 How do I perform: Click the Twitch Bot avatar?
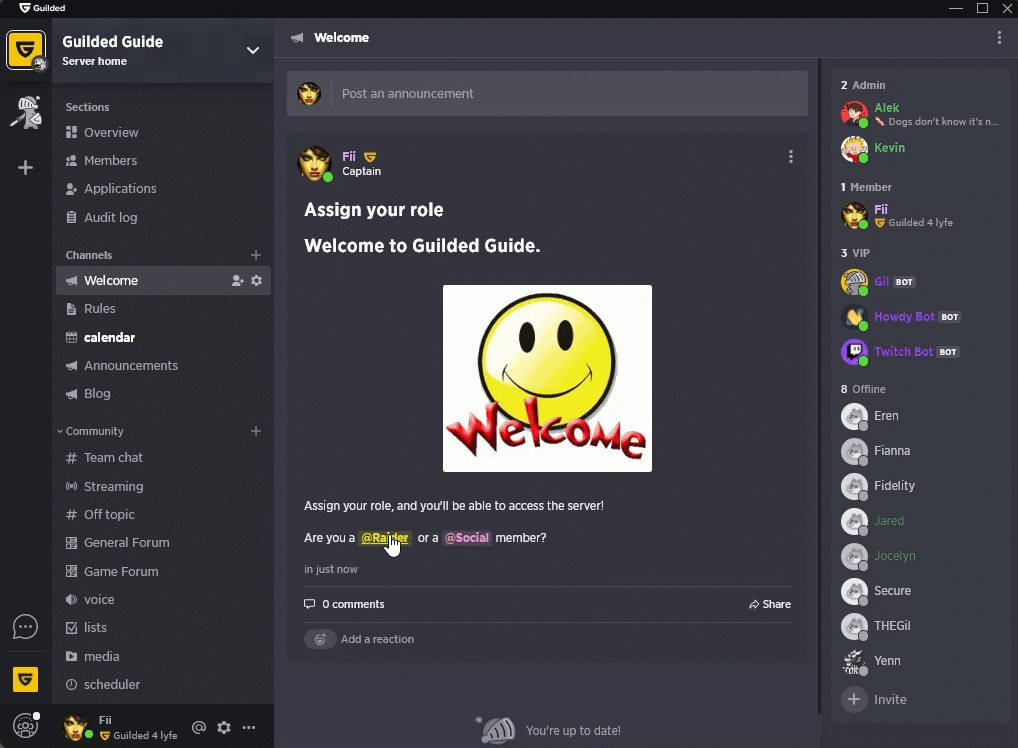[x=854, y=353]
